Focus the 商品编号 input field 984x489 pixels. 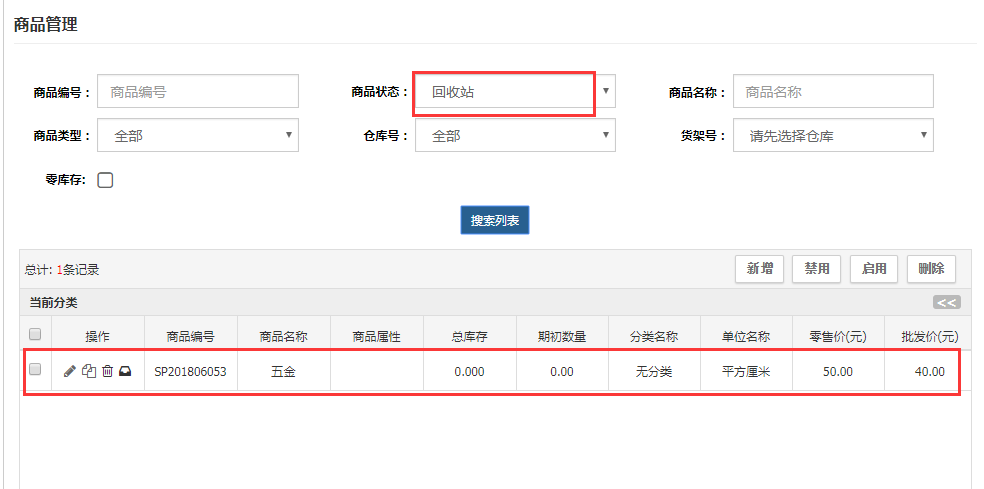(198, 92)
